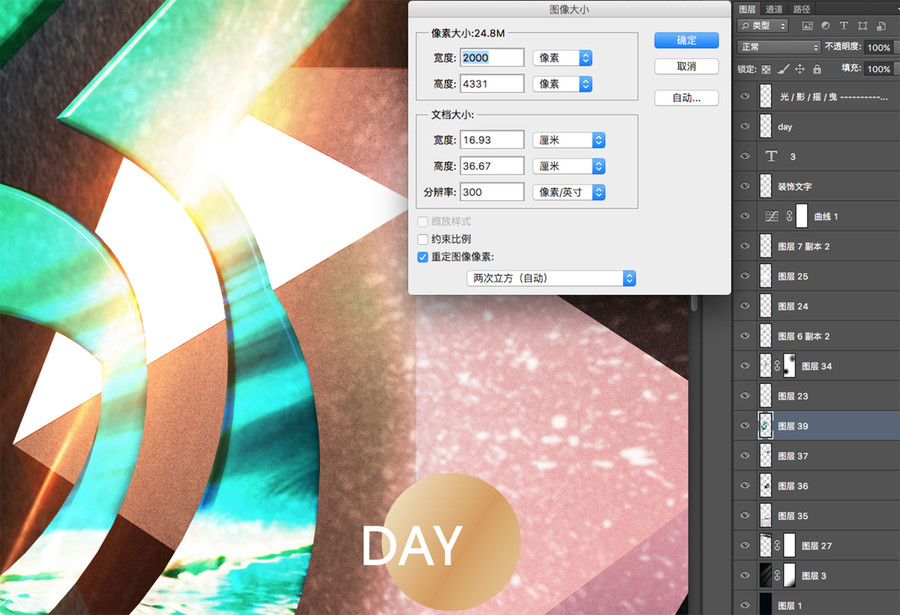
Task: Click document width field 16.93
Action: (x=492, y=140)
